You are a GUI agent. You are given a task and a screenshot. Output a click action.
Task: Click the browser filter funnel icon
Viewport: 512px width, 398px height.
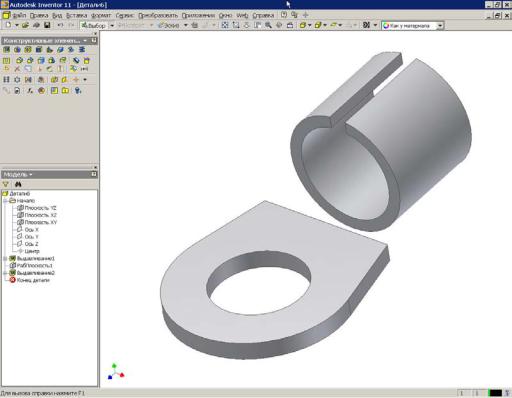point(6,184)
